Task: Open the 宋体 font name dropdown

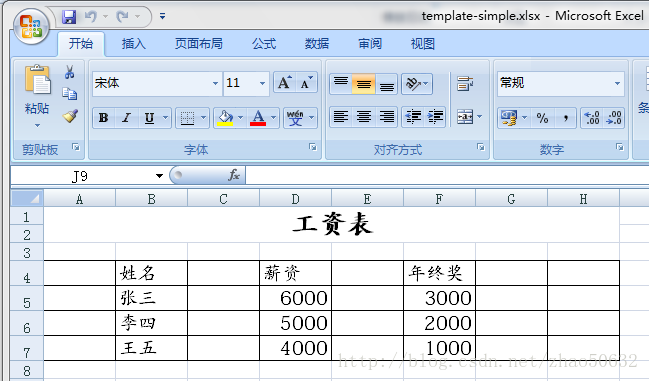Action: tap(215, 84)
